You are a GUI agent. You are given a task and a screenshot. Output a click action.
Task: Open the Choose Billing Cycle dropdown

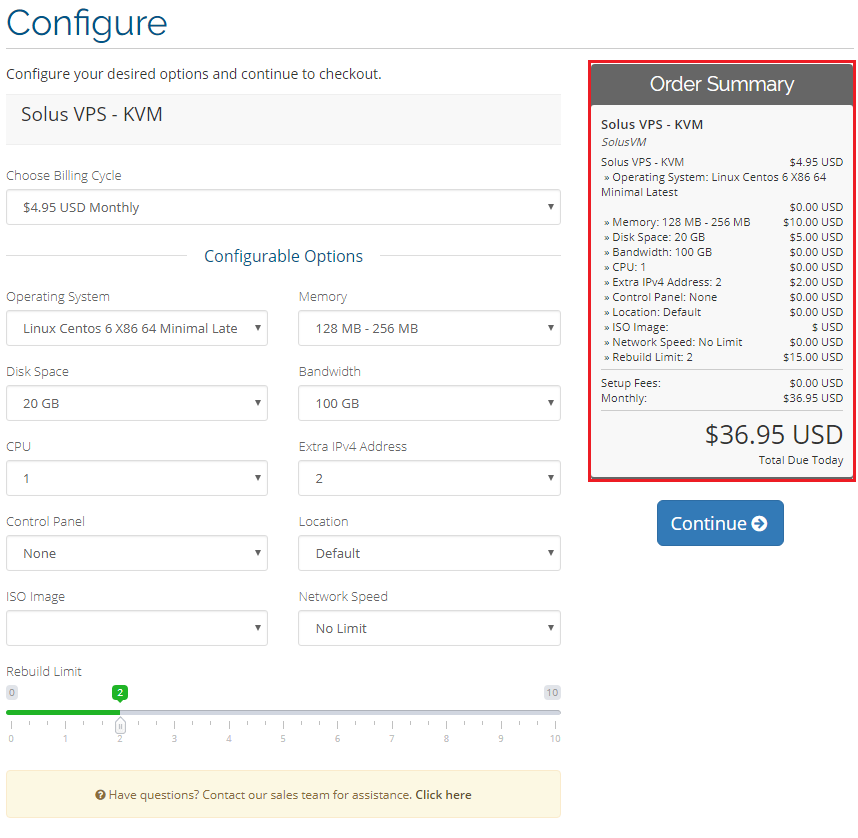pyautogui.click(x=283, y=207)
